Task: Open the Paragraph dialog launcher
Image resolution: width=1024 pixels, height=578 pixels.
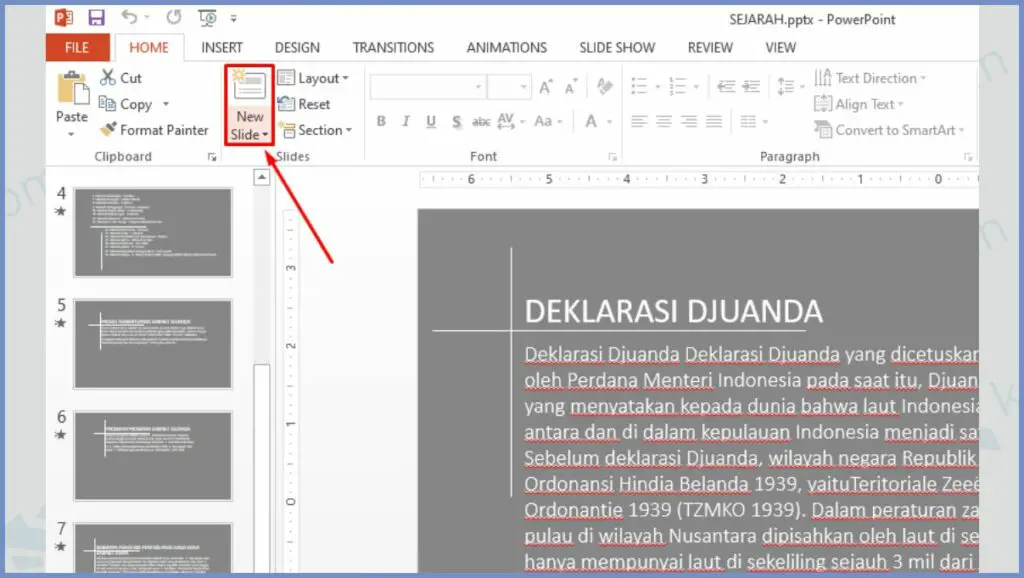Action: pos(968,157)
